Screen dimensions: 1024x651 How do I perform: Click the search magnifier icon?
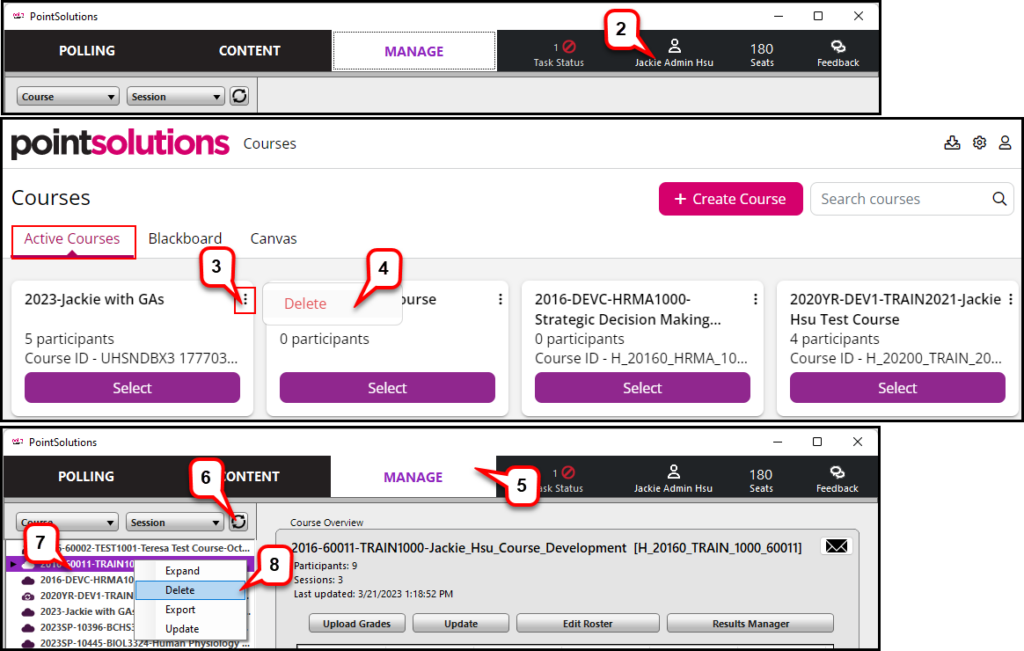tap(998, 198)
